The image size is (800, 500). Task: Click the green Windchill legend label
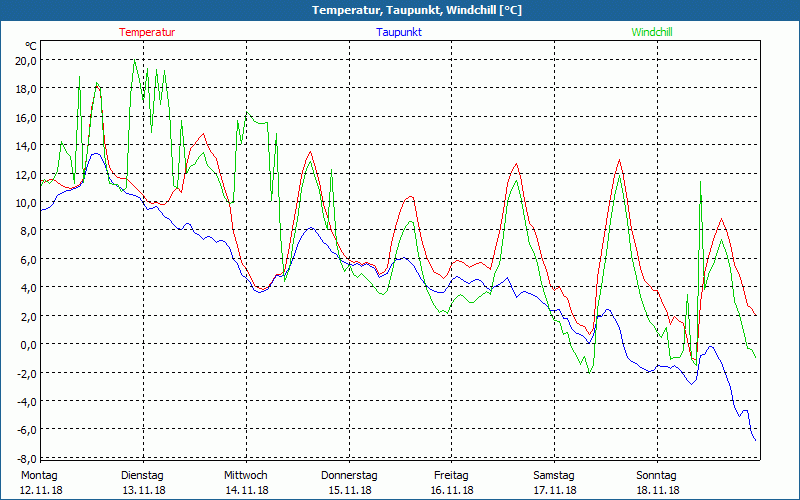(x=651, y=32)
